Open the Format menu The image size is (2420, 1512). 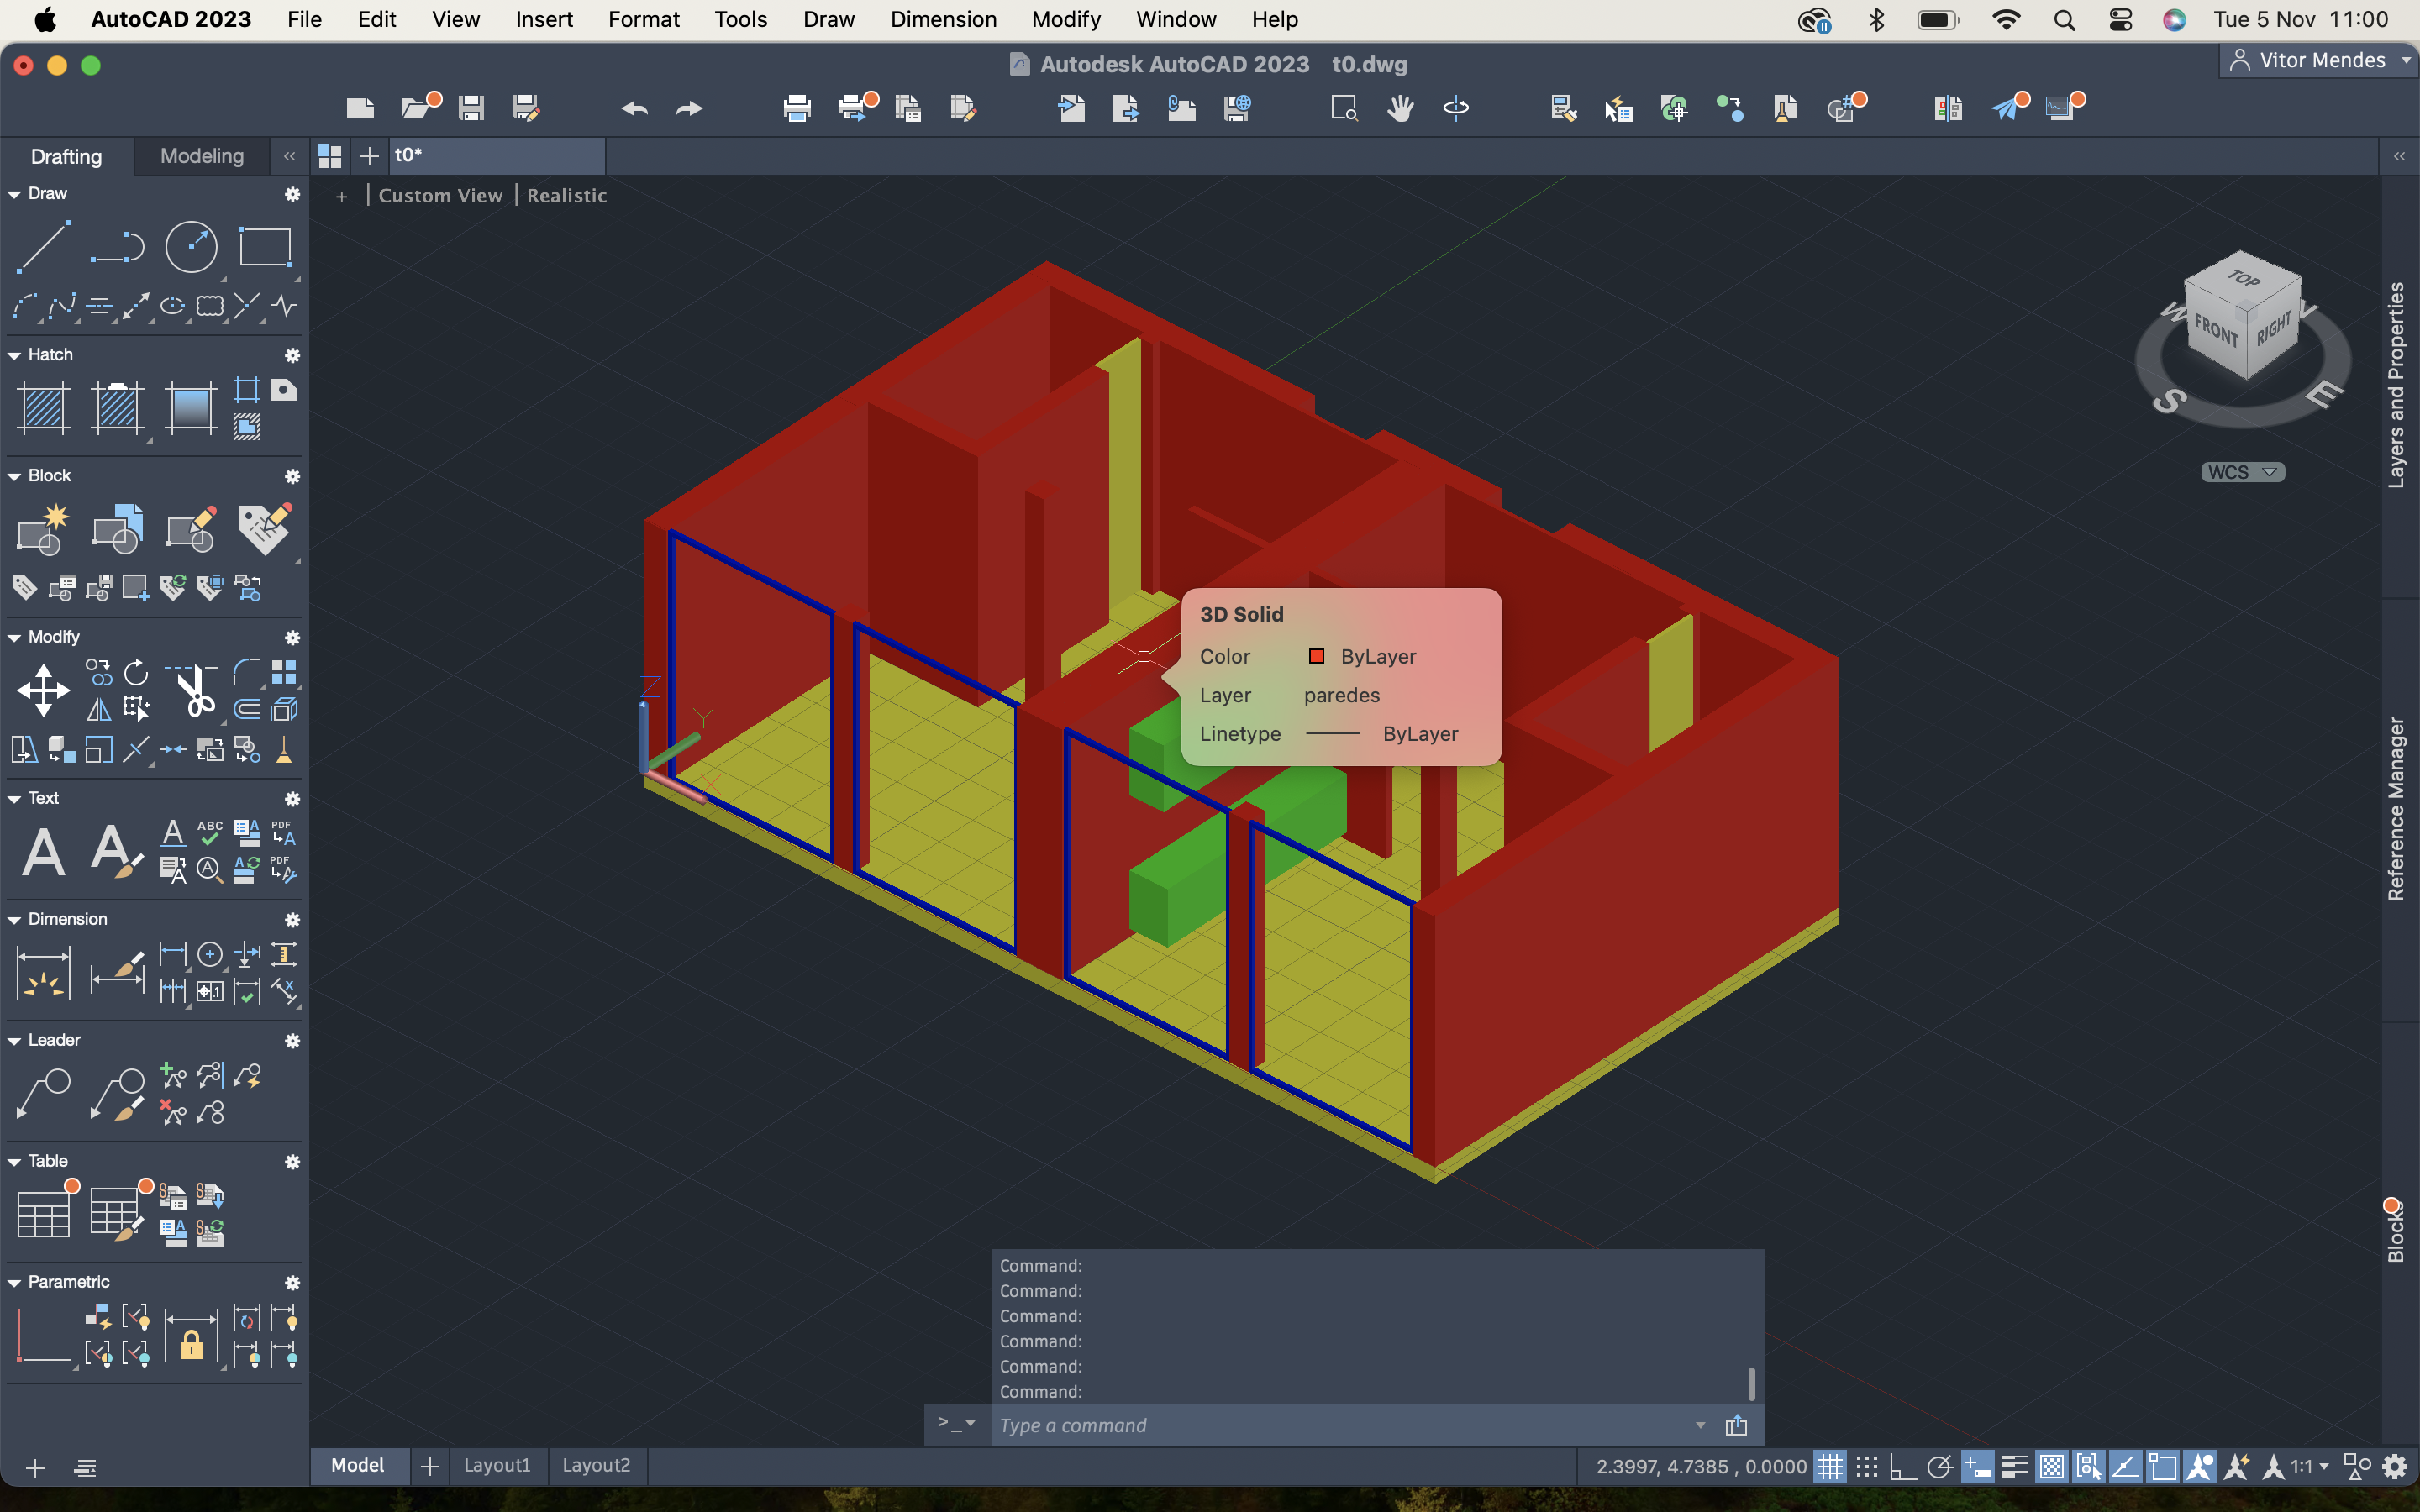[643, 19]
